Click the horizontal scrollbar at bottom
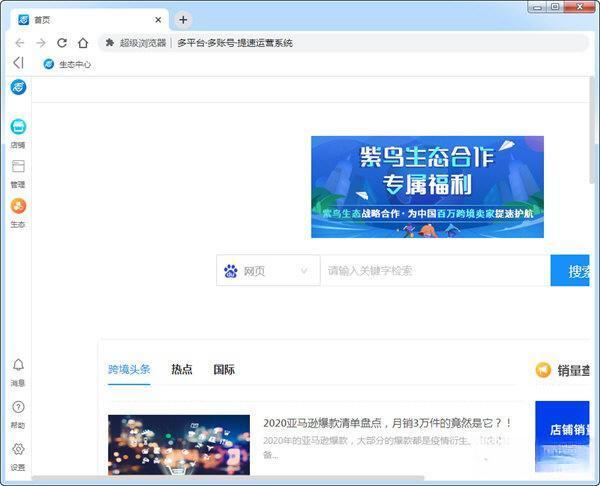The width and height of the screenshot is (600, 486). (x=228, y=478)
